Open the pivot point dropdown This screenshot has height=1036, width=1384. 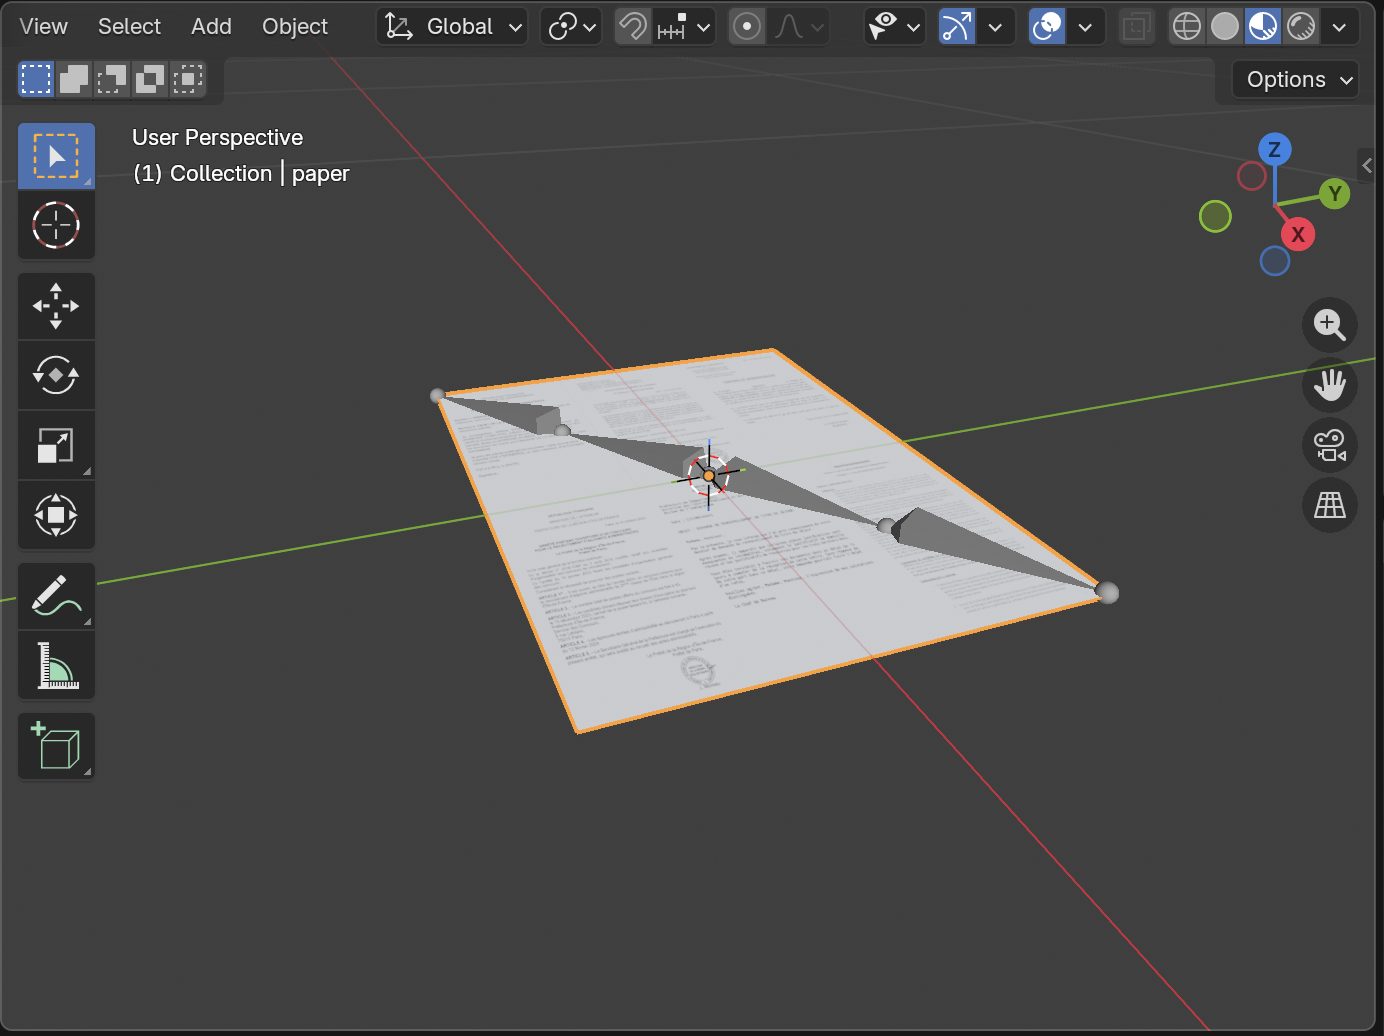point(571,27)
